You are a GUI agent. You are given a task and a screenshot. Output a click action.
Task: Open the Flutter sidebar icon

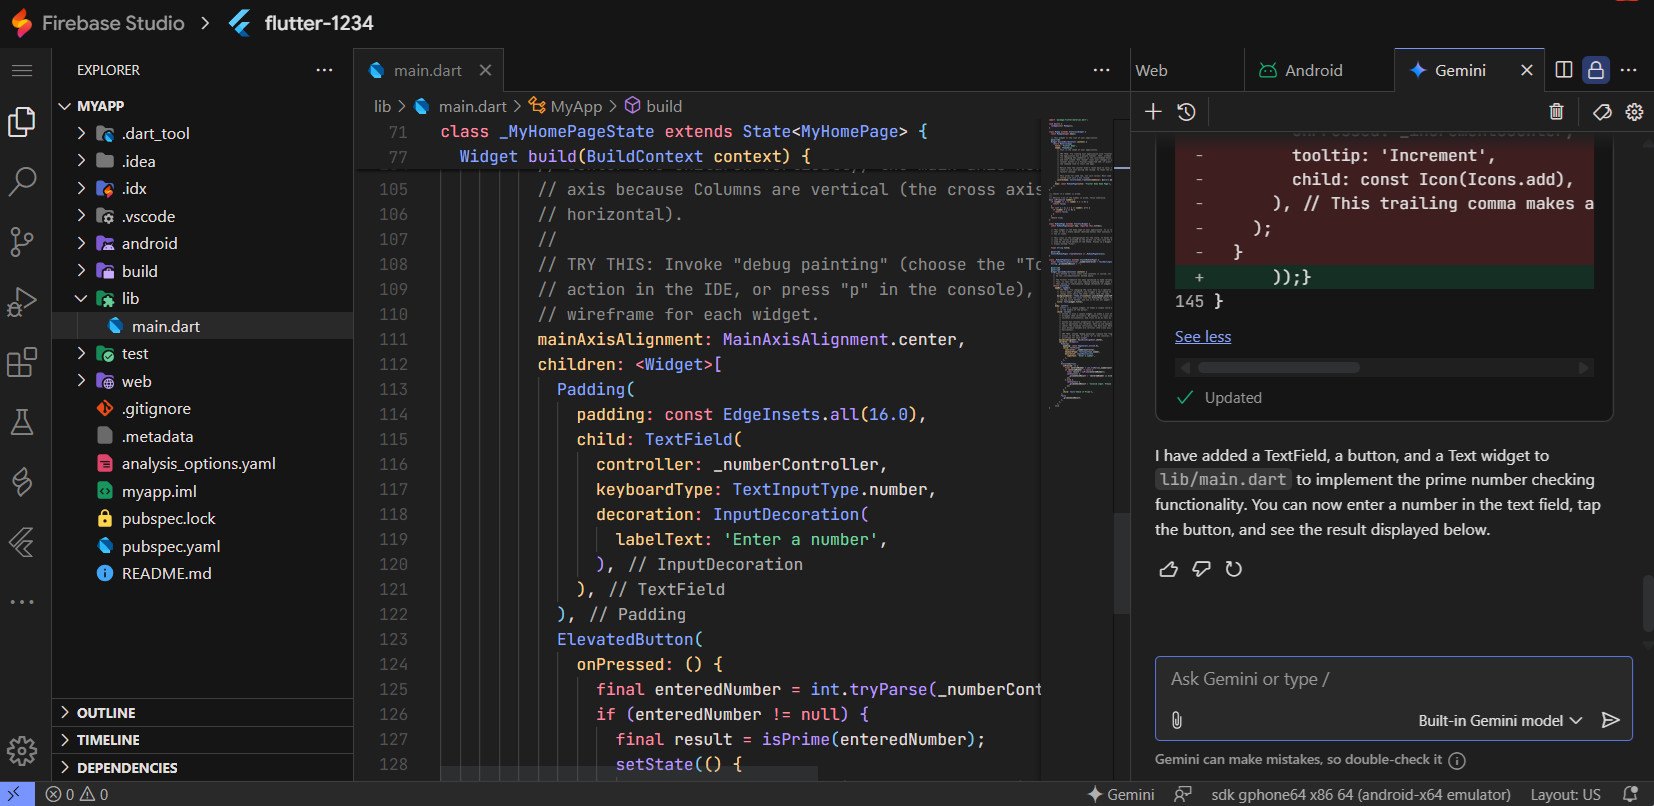coord(22,541)
